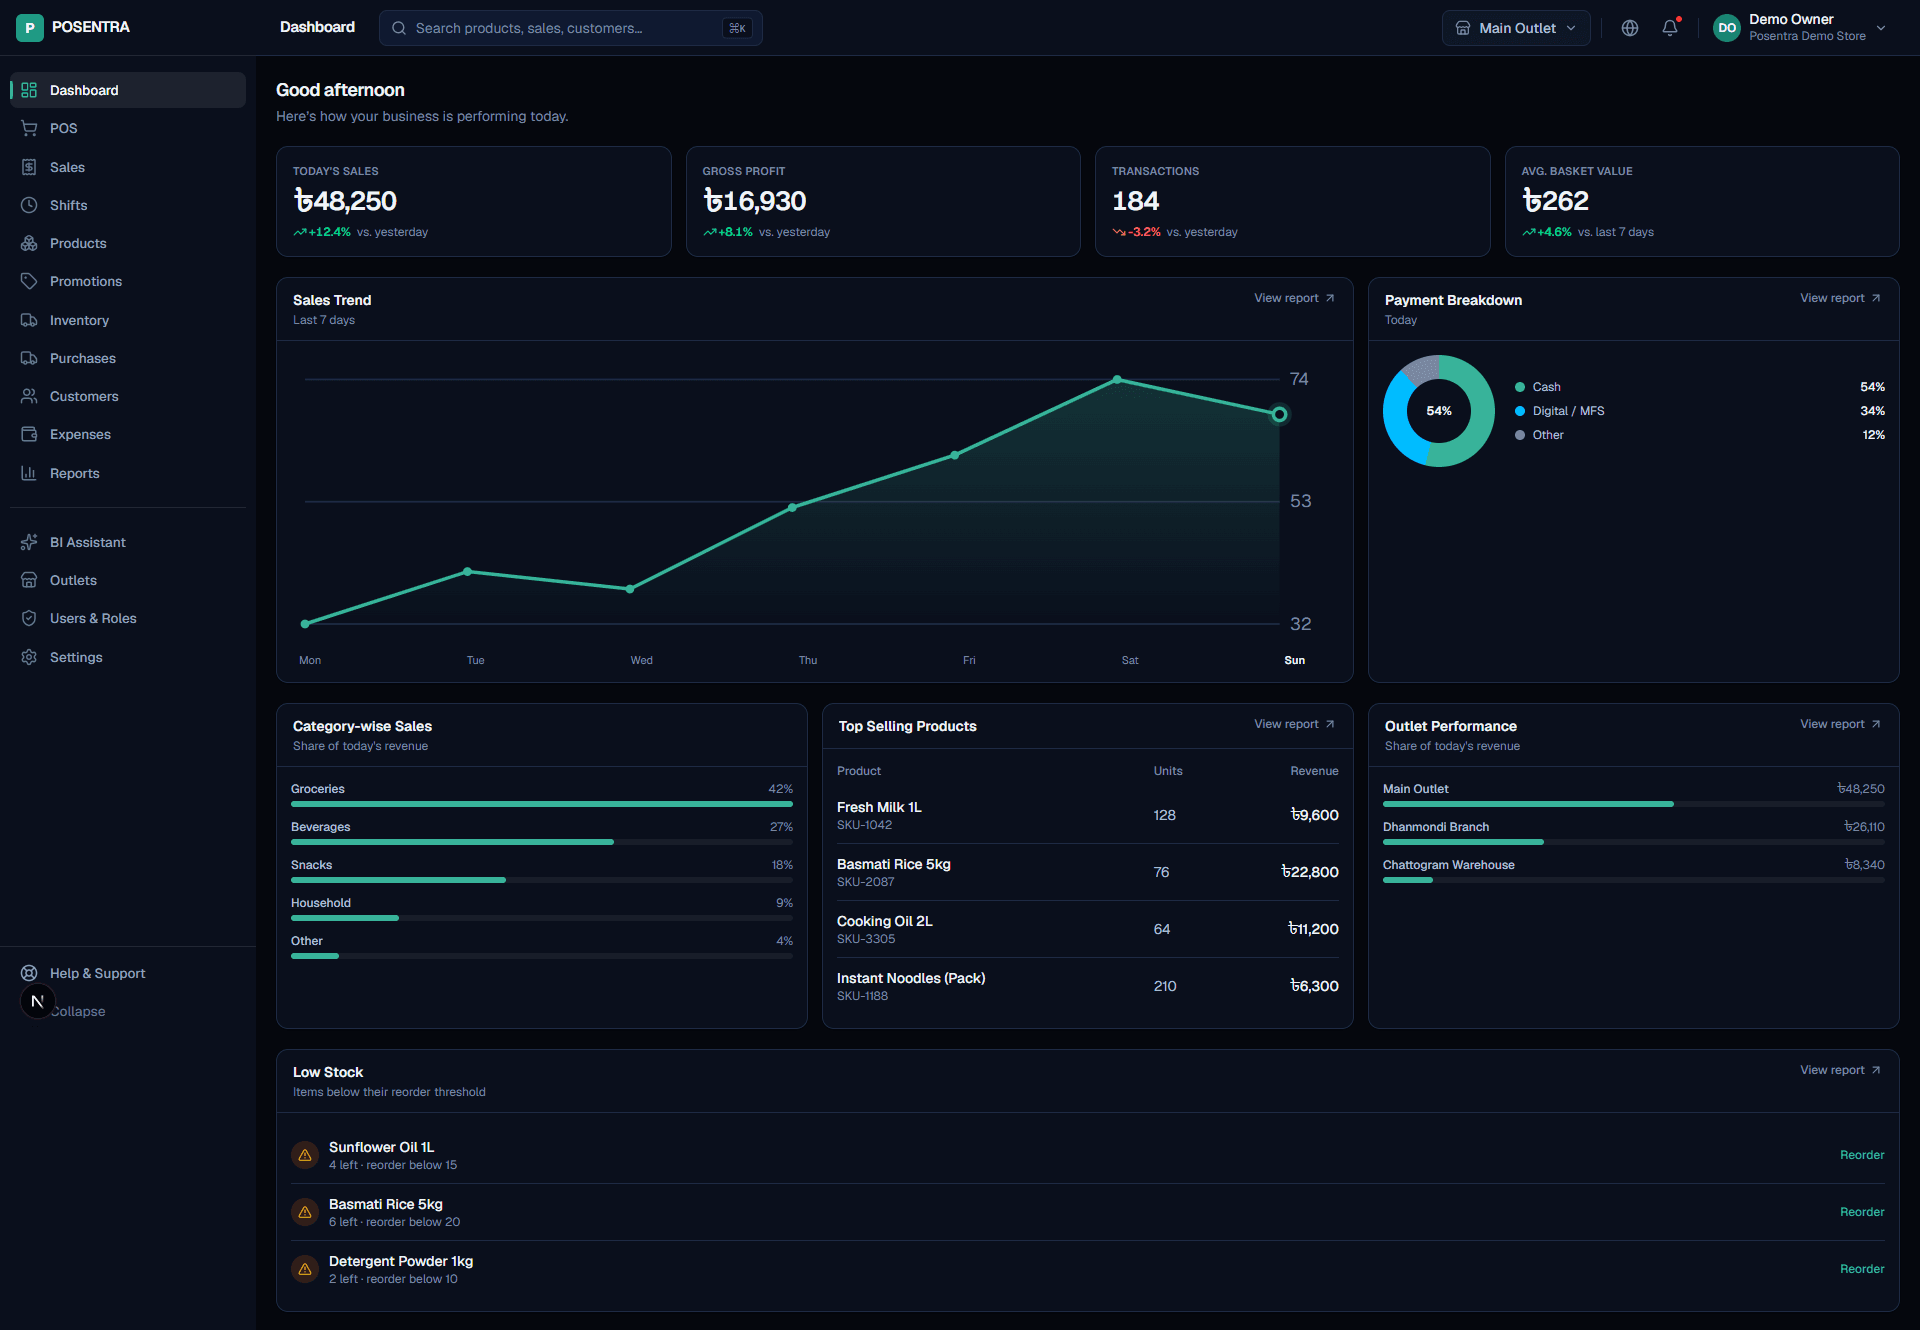View report for Low Stock
This screenshot has height=1330, width=1920.
(1840, 1070)
